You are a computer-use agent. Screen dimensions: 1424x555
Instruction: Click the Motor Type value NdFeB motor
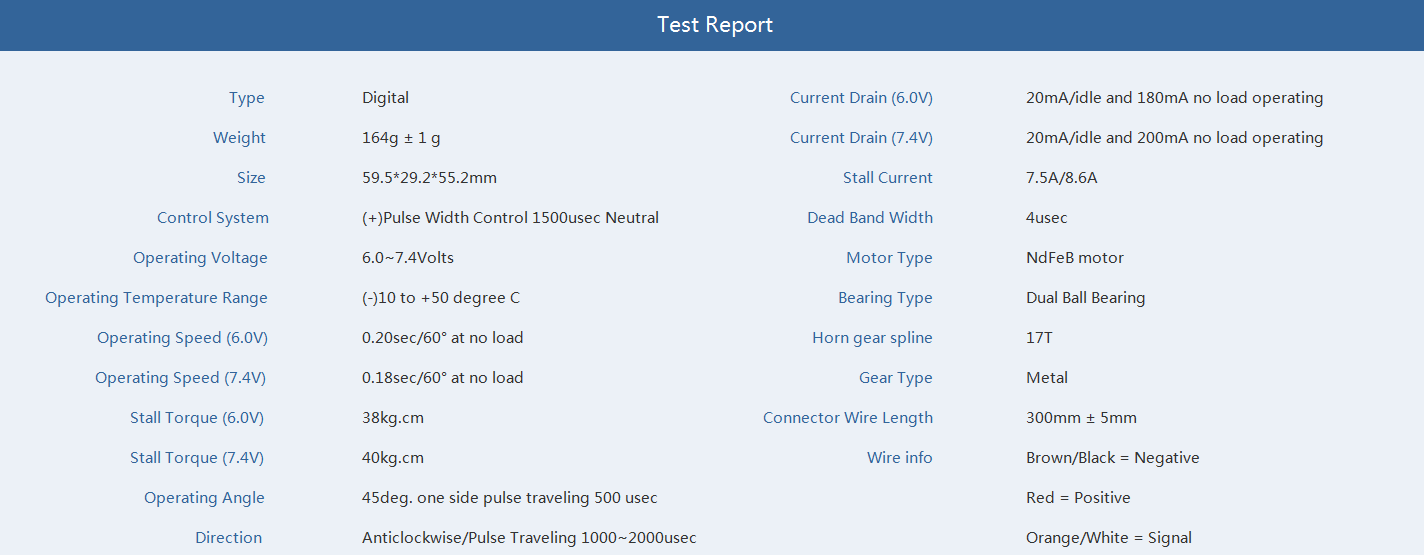(x=1075, y=258)
